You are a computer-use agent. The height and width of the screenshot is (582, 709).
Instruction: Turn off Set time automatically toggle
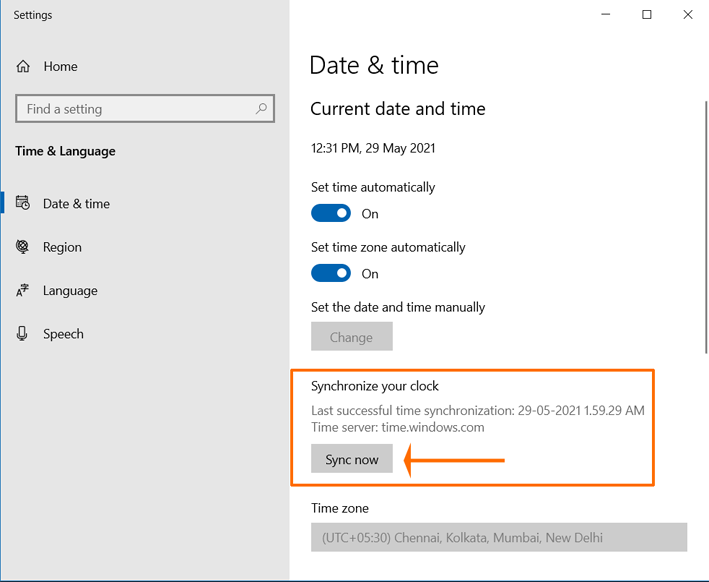pyautogui.click(x=331, y=213)
